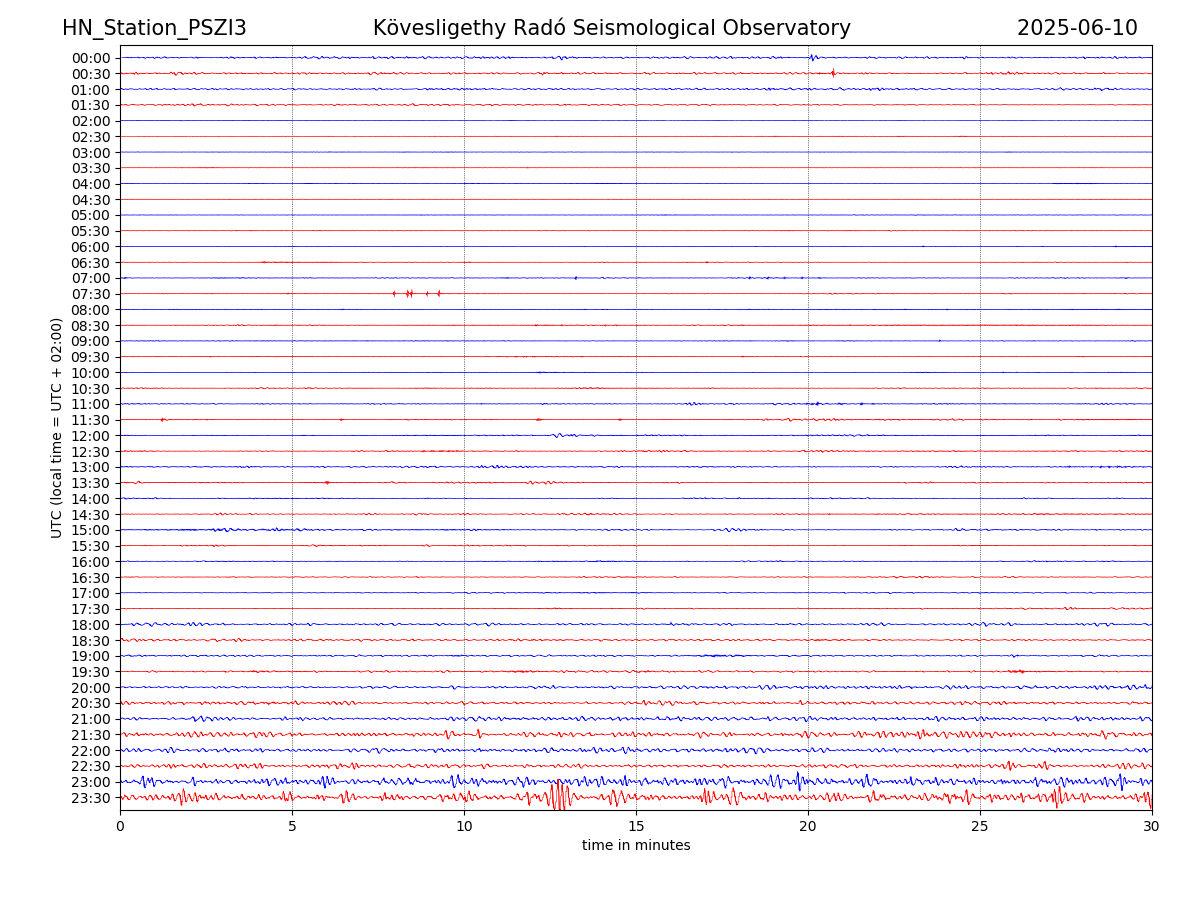
Task: Click the largest red burst on the 23:30 trace
Action: click(x=558, y=796)
